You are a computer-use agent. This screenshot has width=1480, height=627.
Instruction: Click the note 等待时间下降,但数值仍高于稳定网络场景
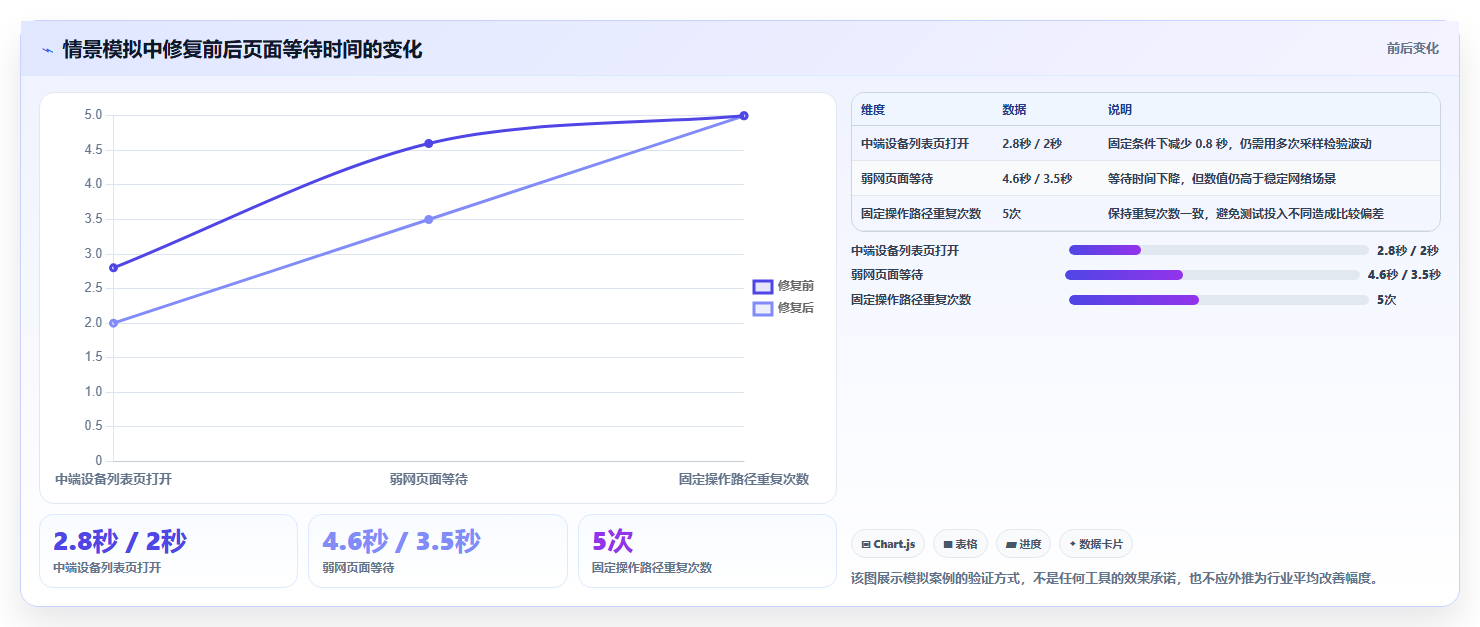(x=1222, y=179)
